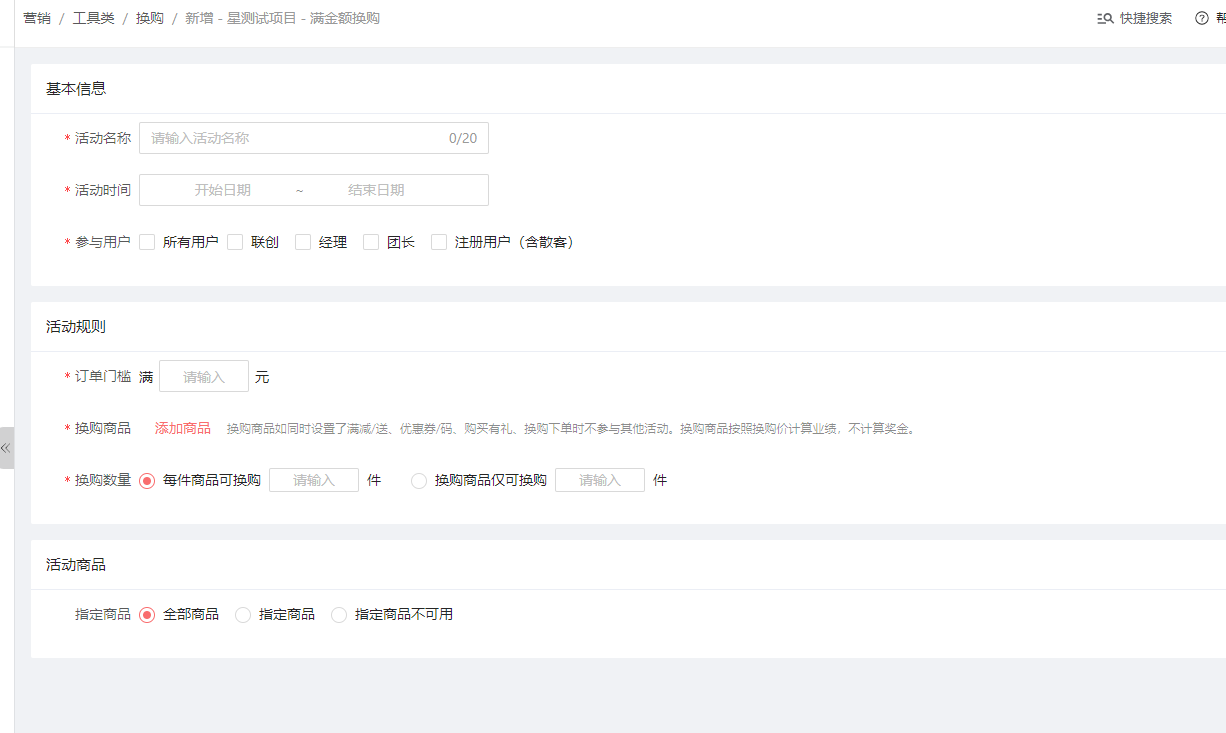1226x733 pixels.
Task: Click the quick search icon
Action: 1105,18
